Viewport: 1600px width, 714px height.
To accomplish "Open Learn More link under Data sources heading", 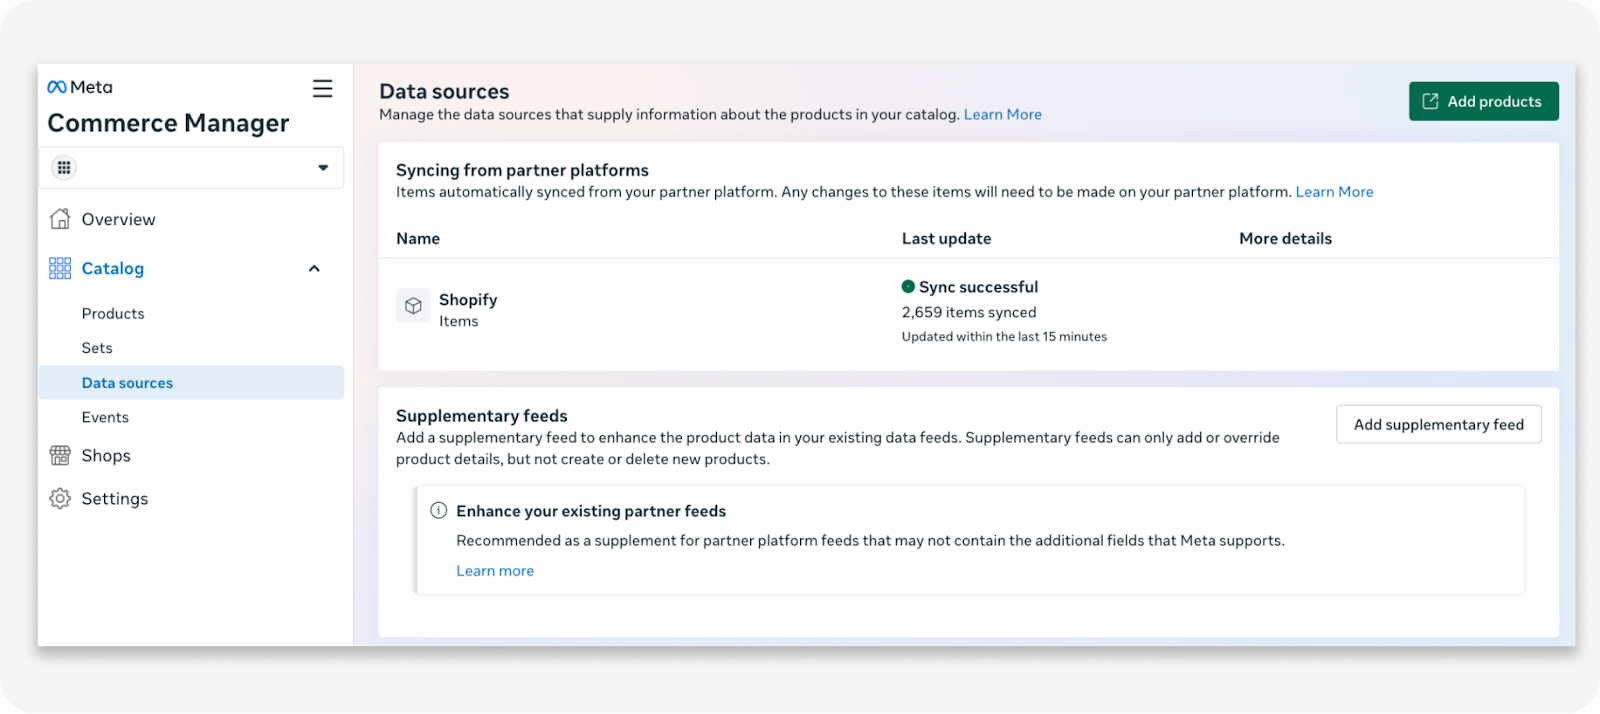I will 1002,114.
